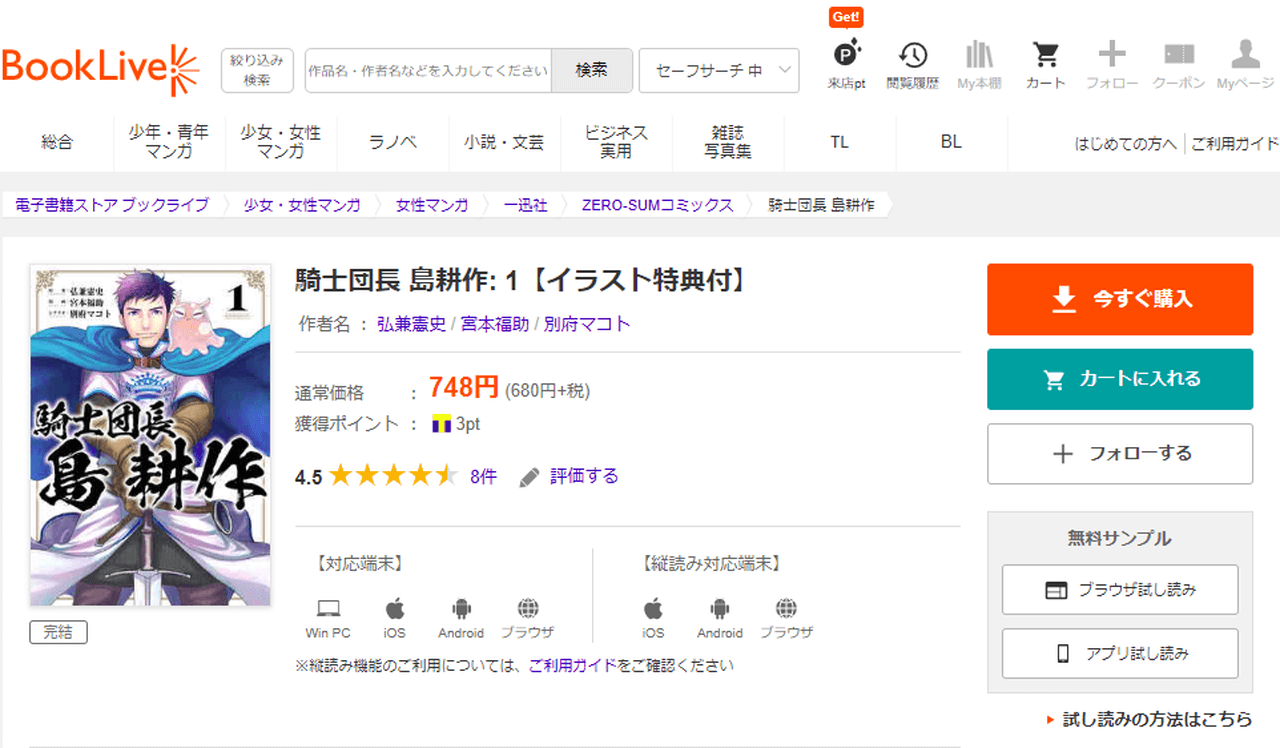Open the cart icon in header
Screen dimensions: 1280x748
[x=1045, y=56]
